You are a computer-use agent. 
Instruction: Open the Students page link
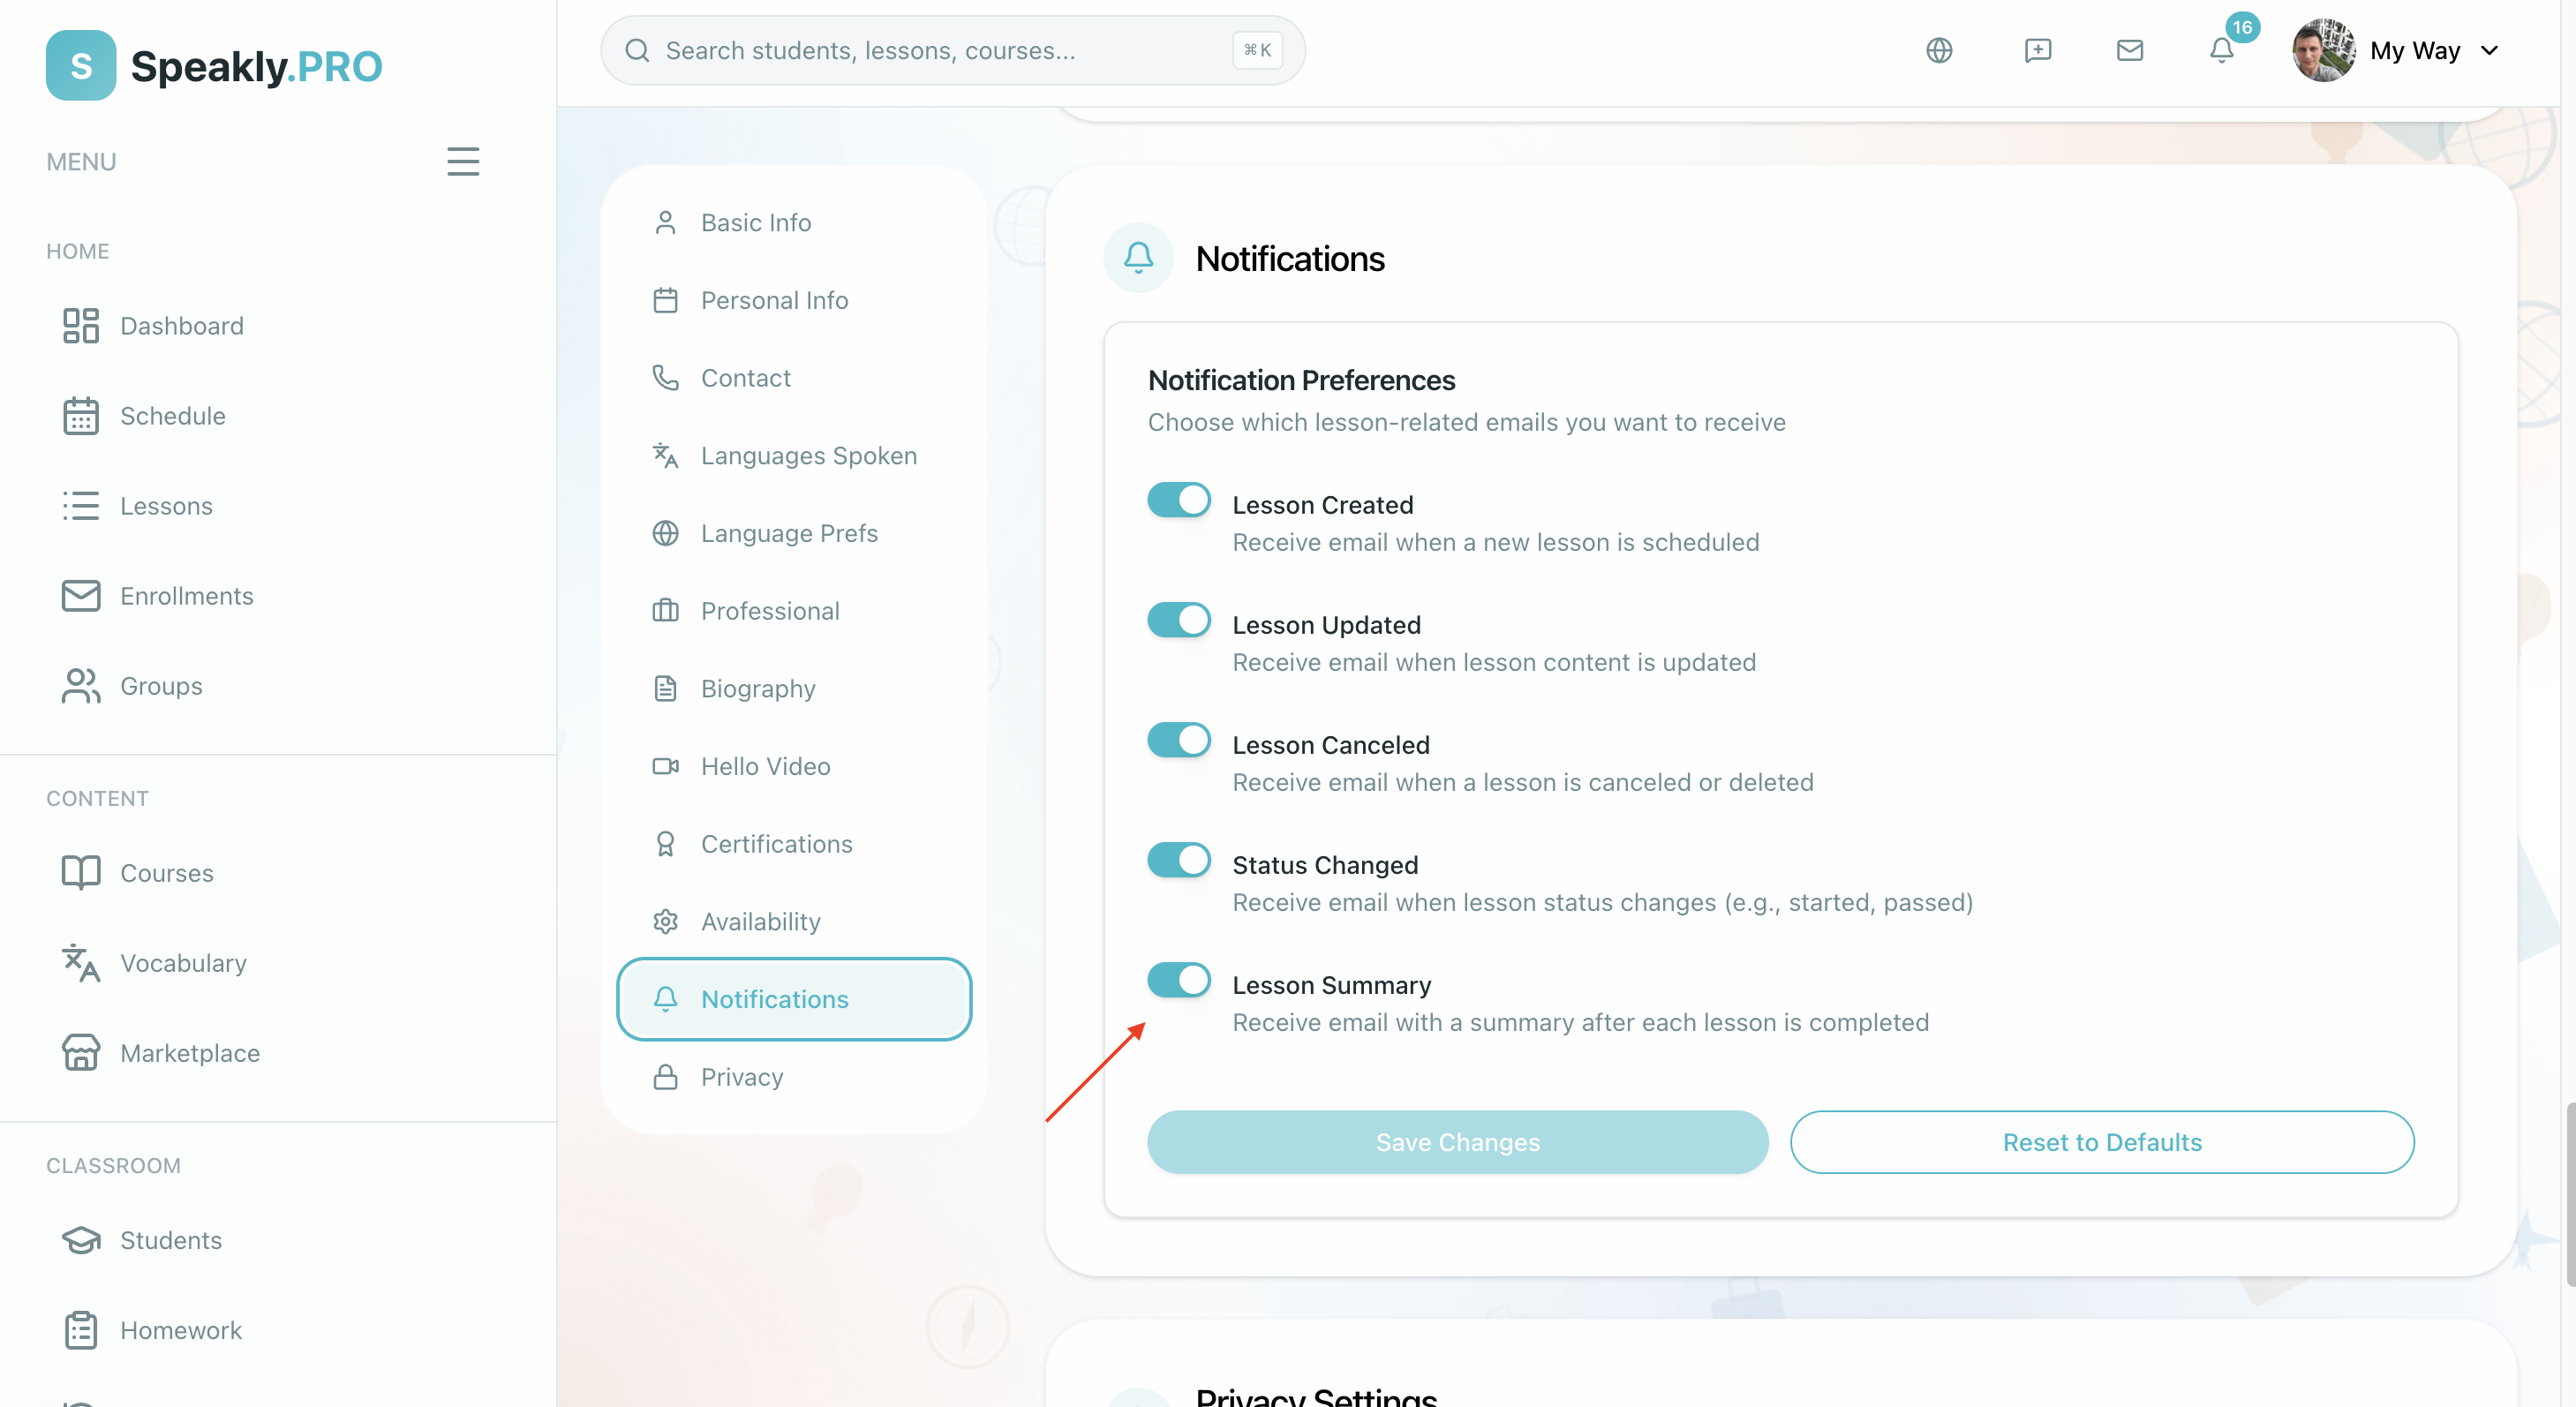[x=170, y=1240]
